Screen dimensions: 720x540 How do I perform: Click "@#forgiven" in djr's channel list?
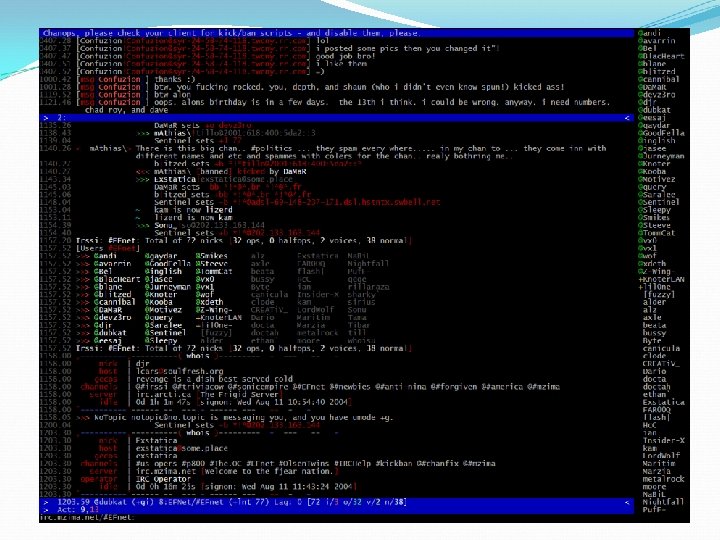tap(454, 387)
